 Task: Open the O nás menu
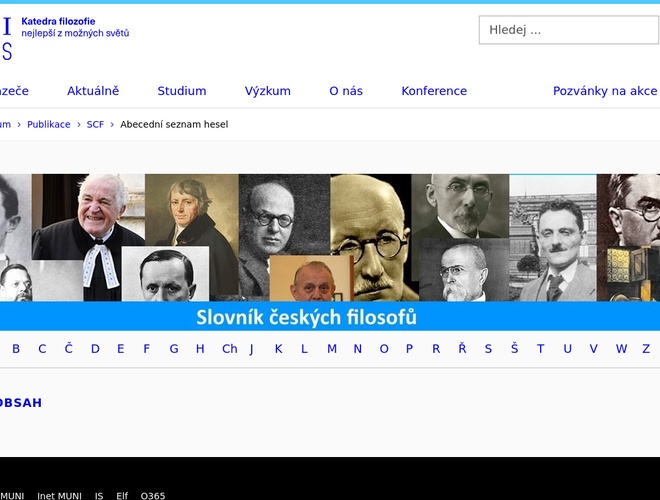[346, 91]
